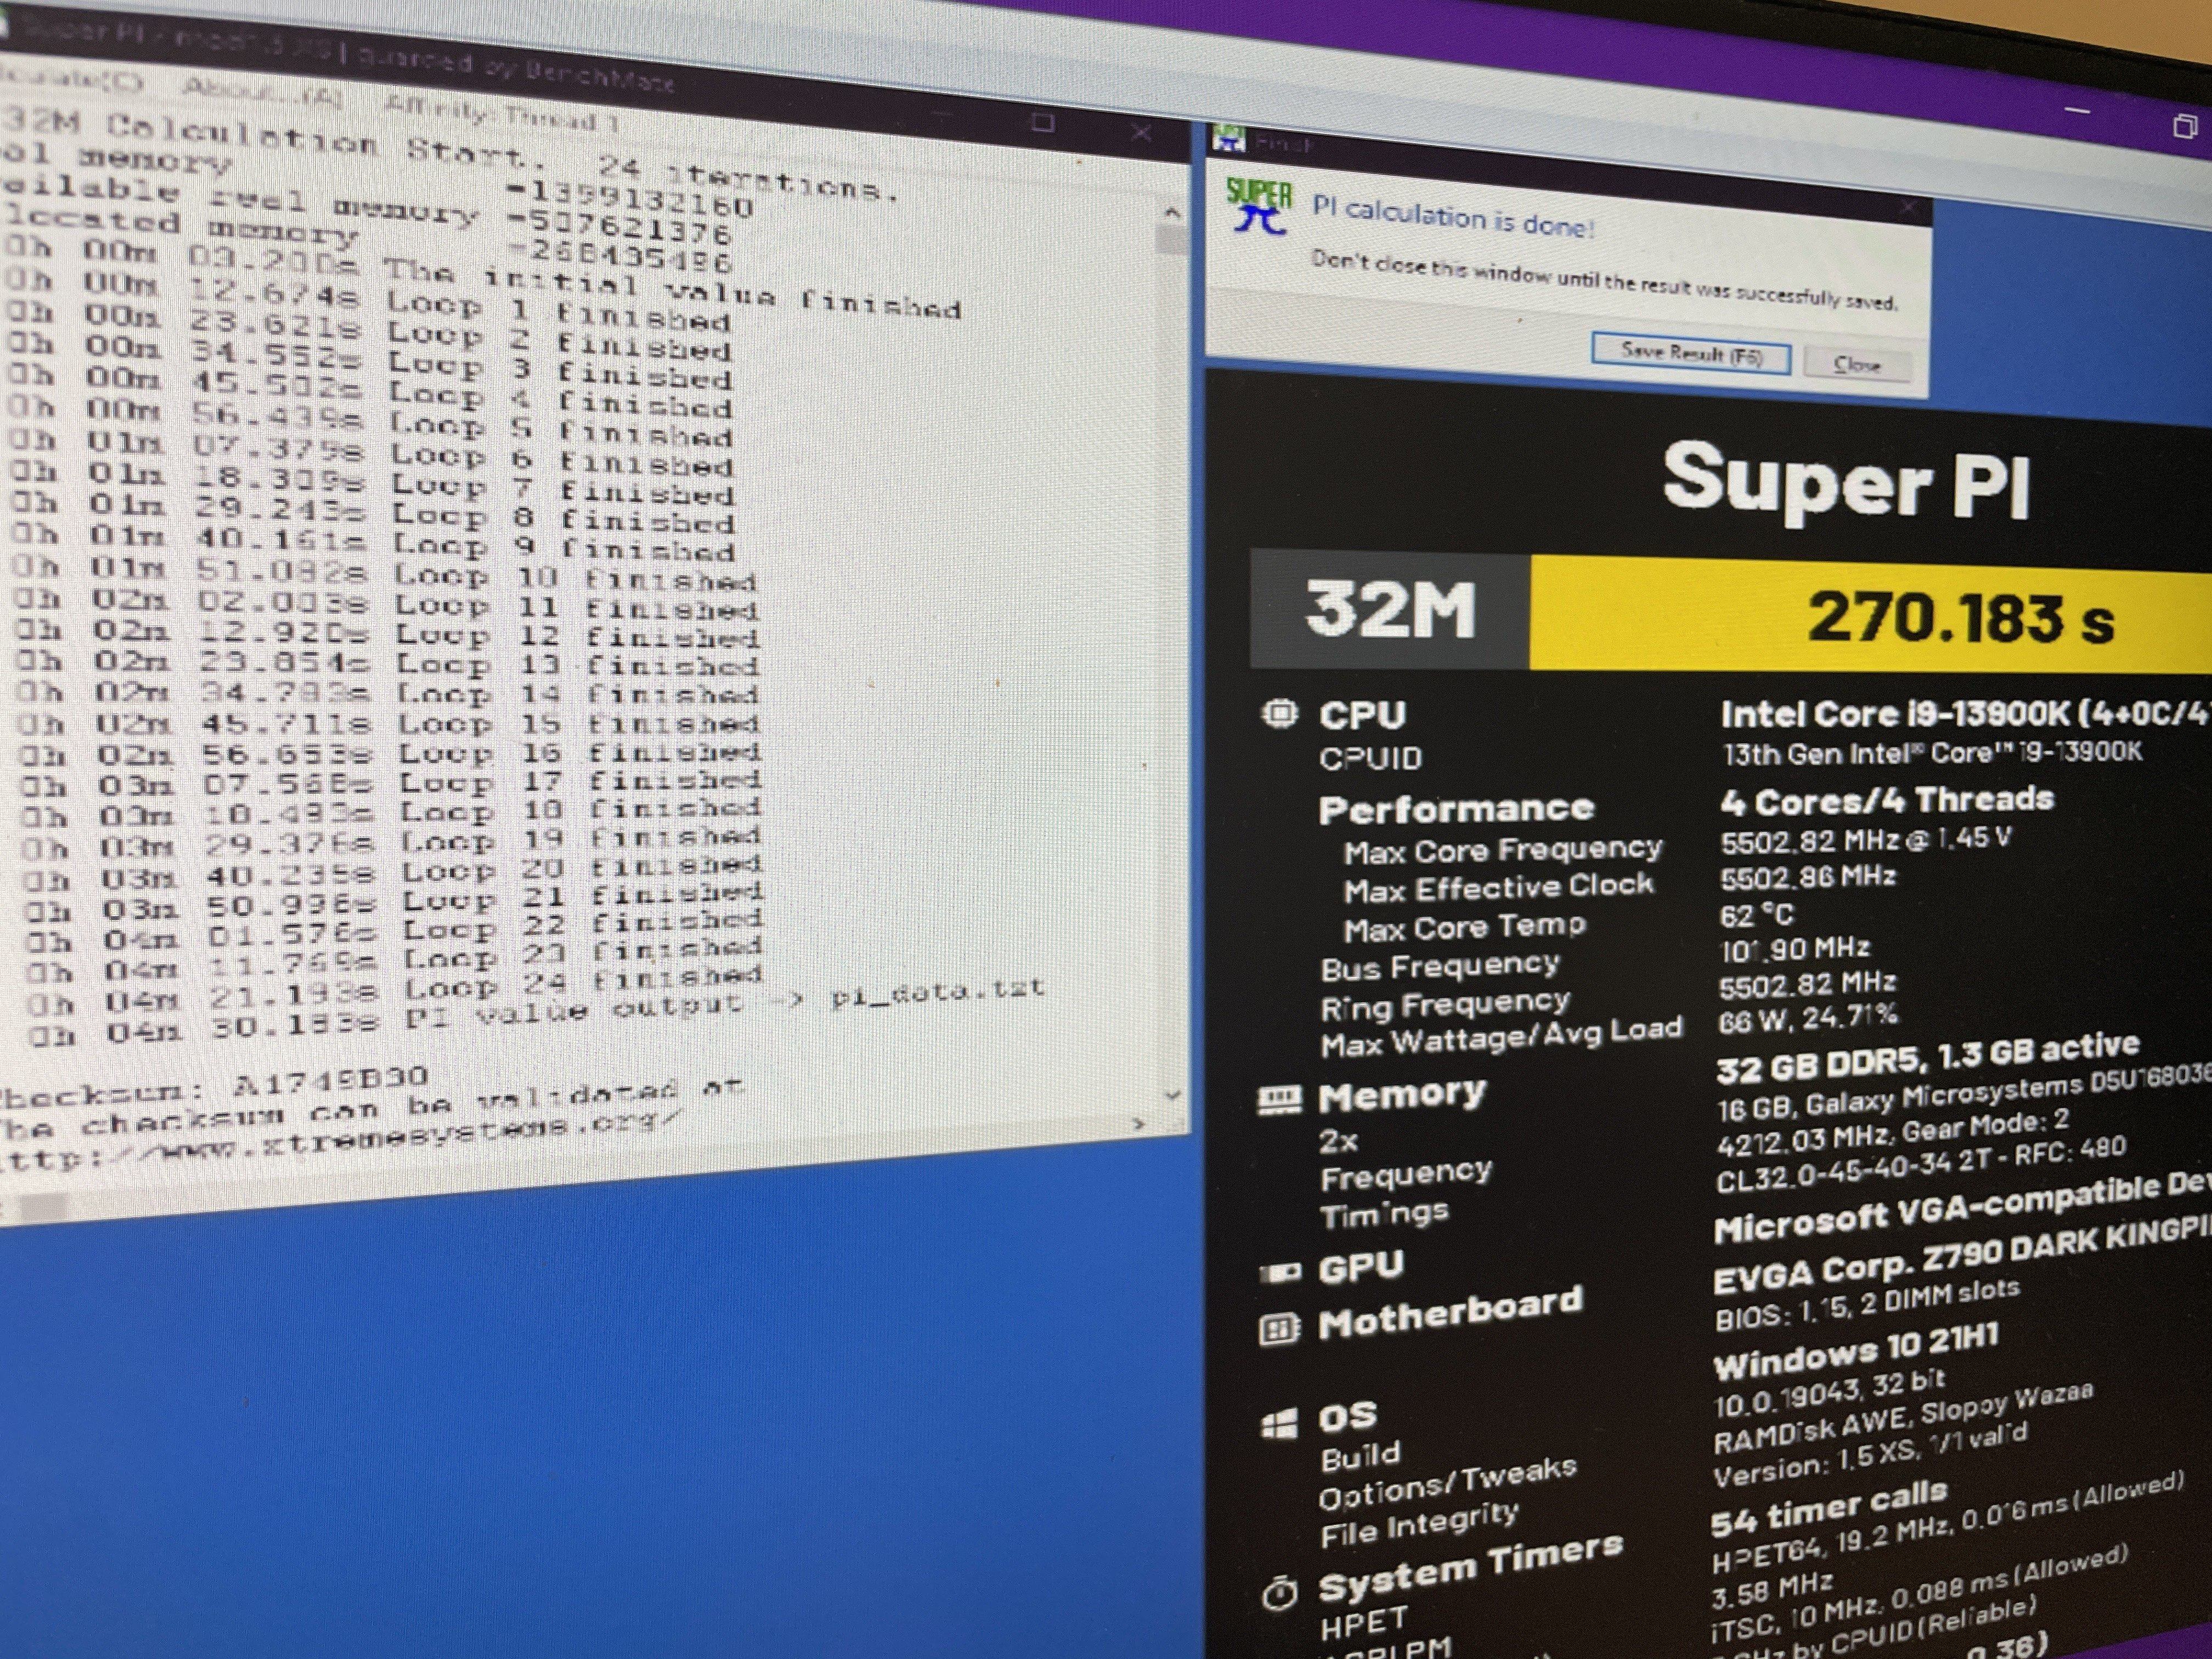Click the GPU card icon in BenchMate
The height and width of the screenshot is (1659, 2212).
tap(1280, 1273)
